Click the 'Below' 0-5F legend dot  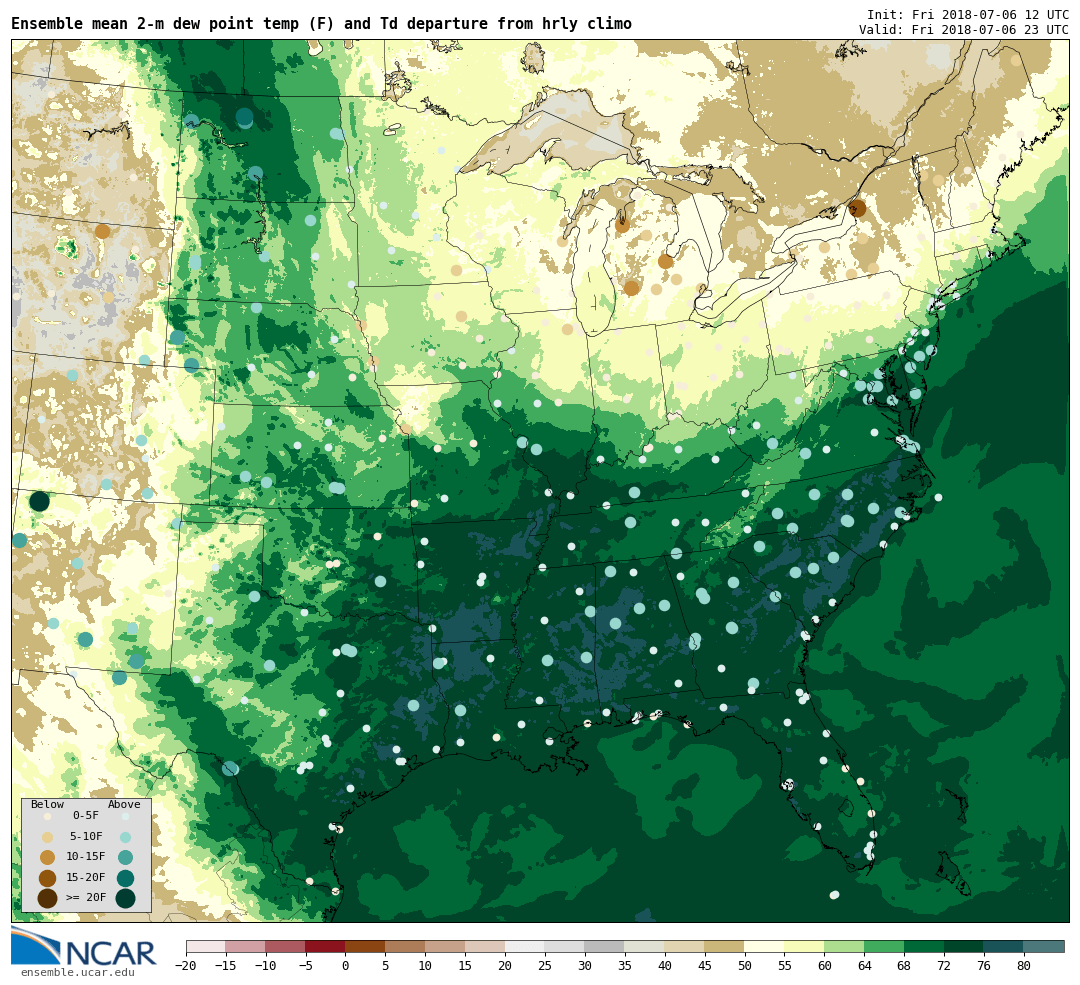click(x=48, y=816)
